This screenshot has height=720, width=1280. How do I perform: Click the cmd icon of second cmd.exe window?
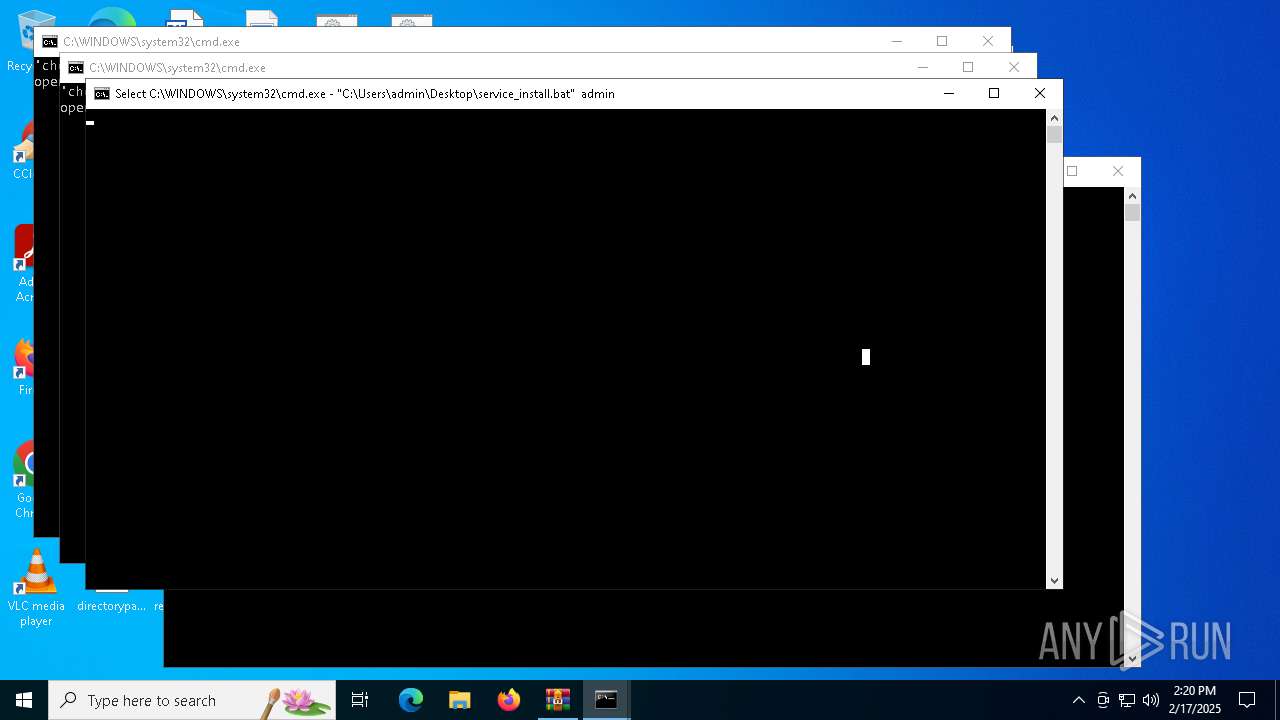[76, 68]
